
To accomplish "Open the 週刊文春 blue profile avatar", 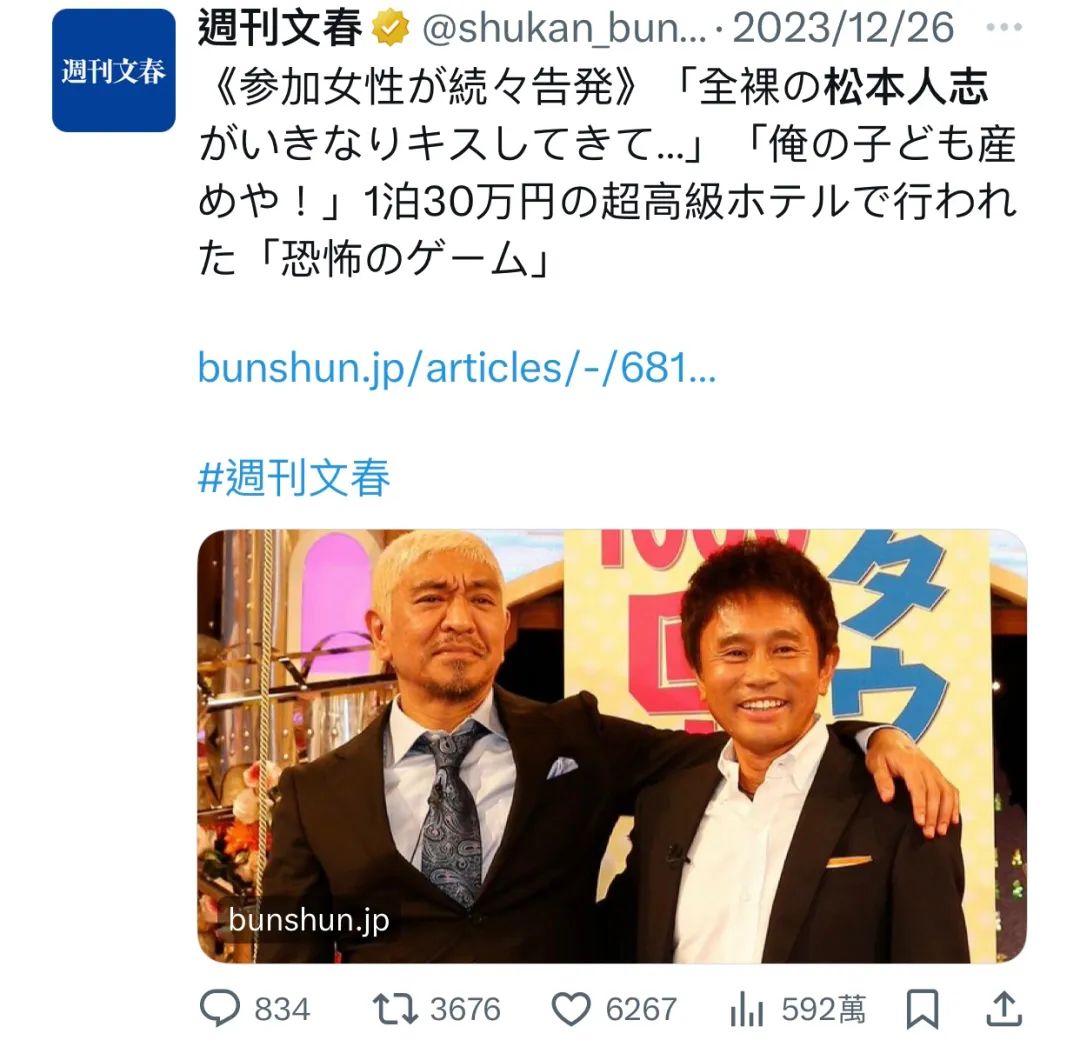I will coord(114,70).
